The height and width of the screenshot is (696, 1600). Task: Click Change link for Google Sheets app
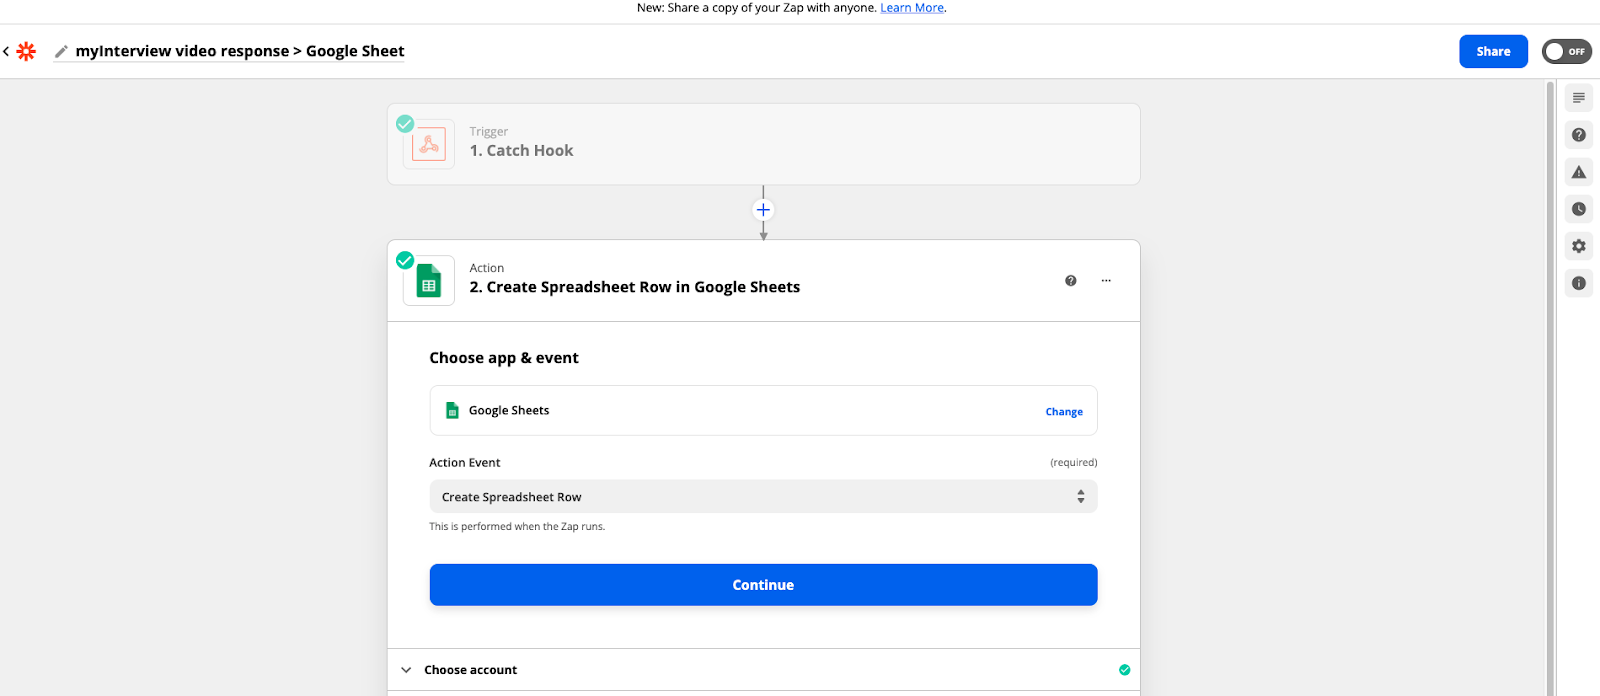pos(1064,412)
